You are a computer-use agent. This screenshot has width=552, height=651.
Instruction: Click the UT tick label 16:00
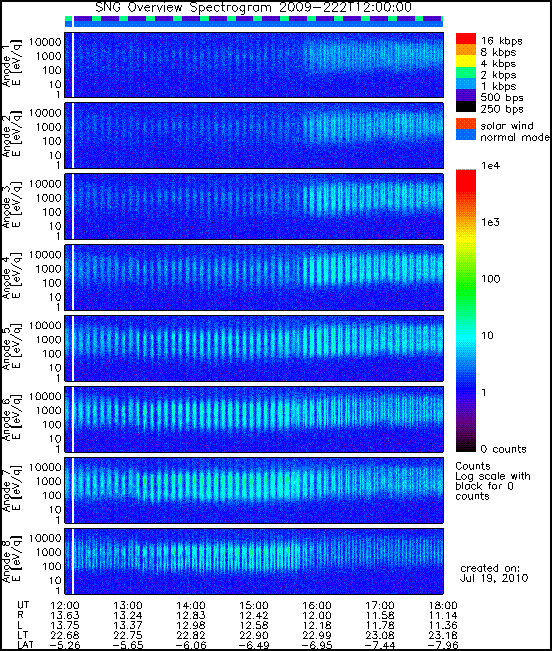[317, 605]
